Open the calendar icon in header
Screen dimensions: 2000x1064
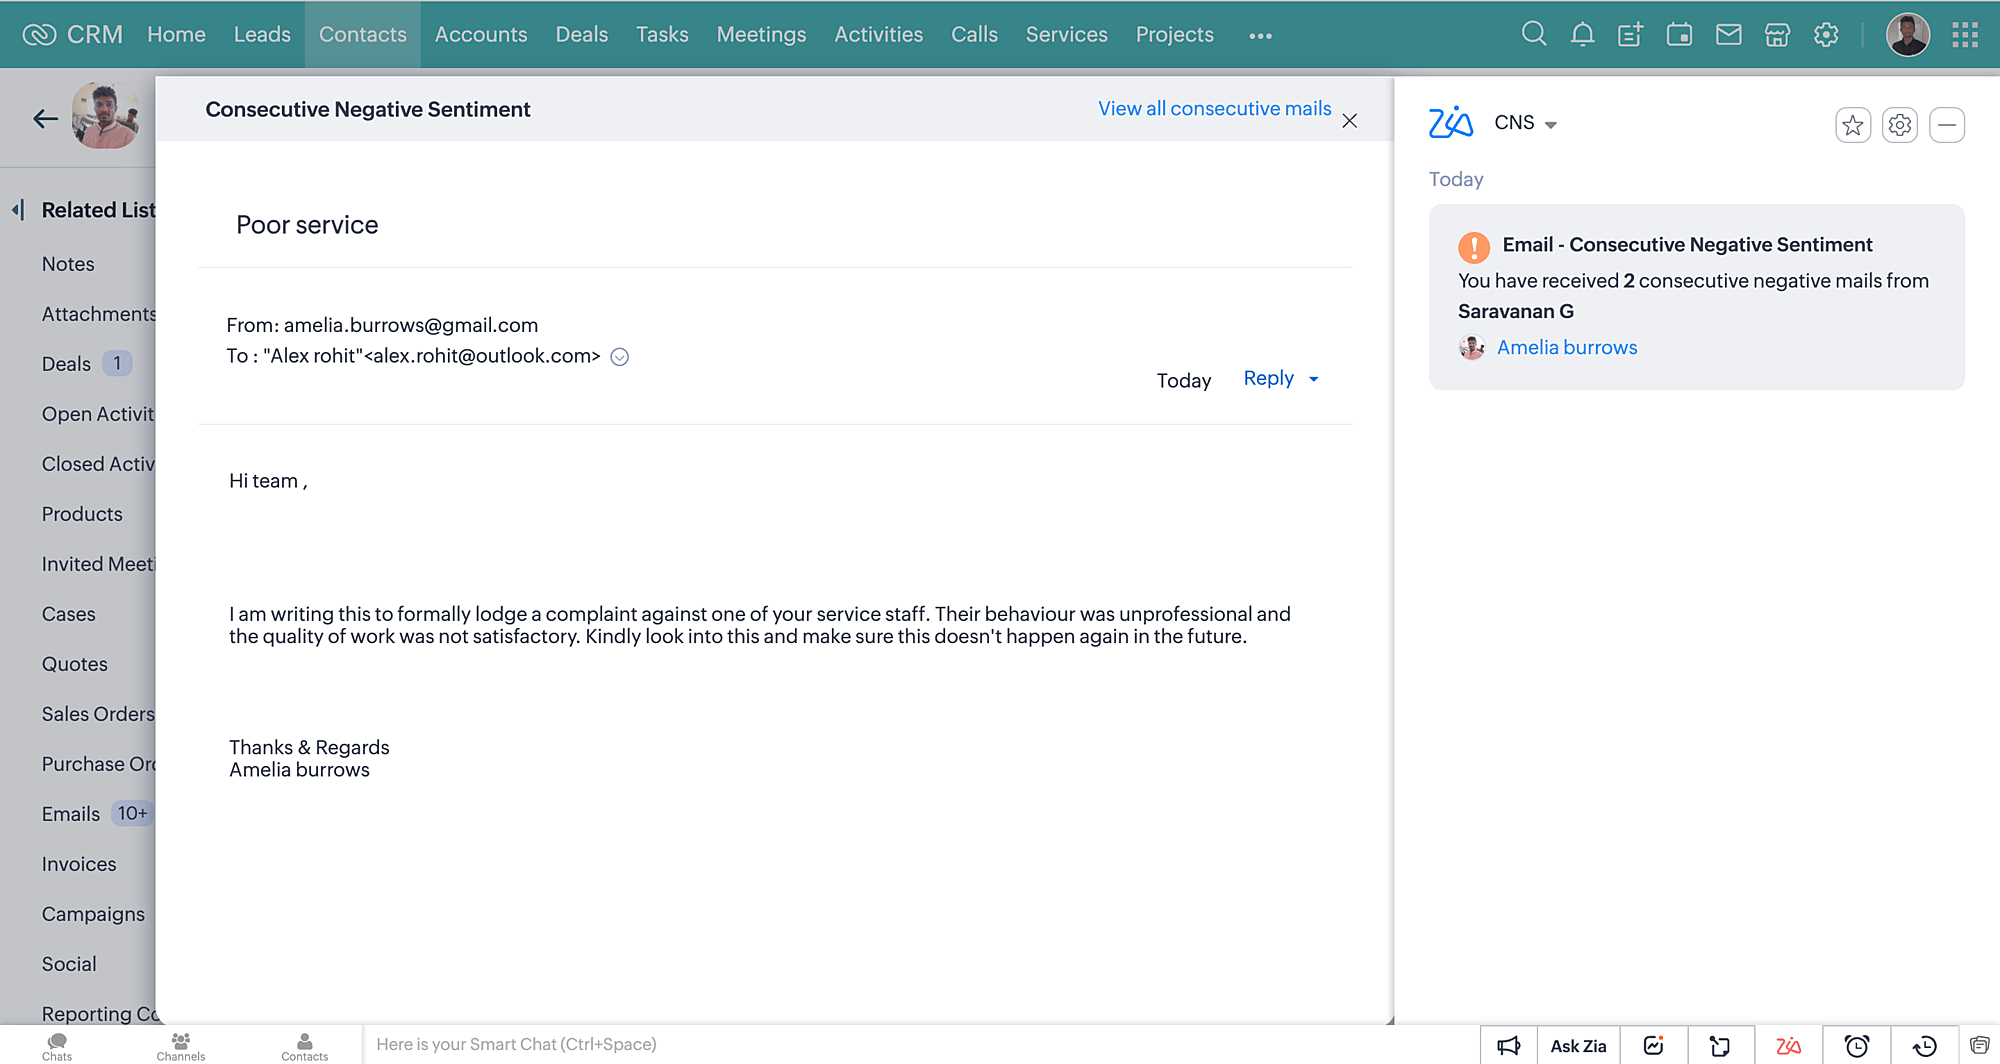click(x=1679, y=35)
